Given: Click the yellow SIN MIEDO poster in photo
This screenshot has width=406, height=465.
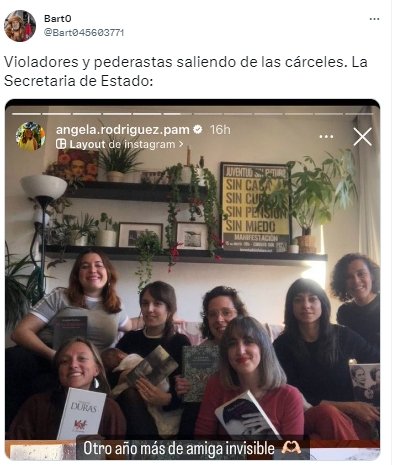Looking at the screenshot, I should [255, 207].
